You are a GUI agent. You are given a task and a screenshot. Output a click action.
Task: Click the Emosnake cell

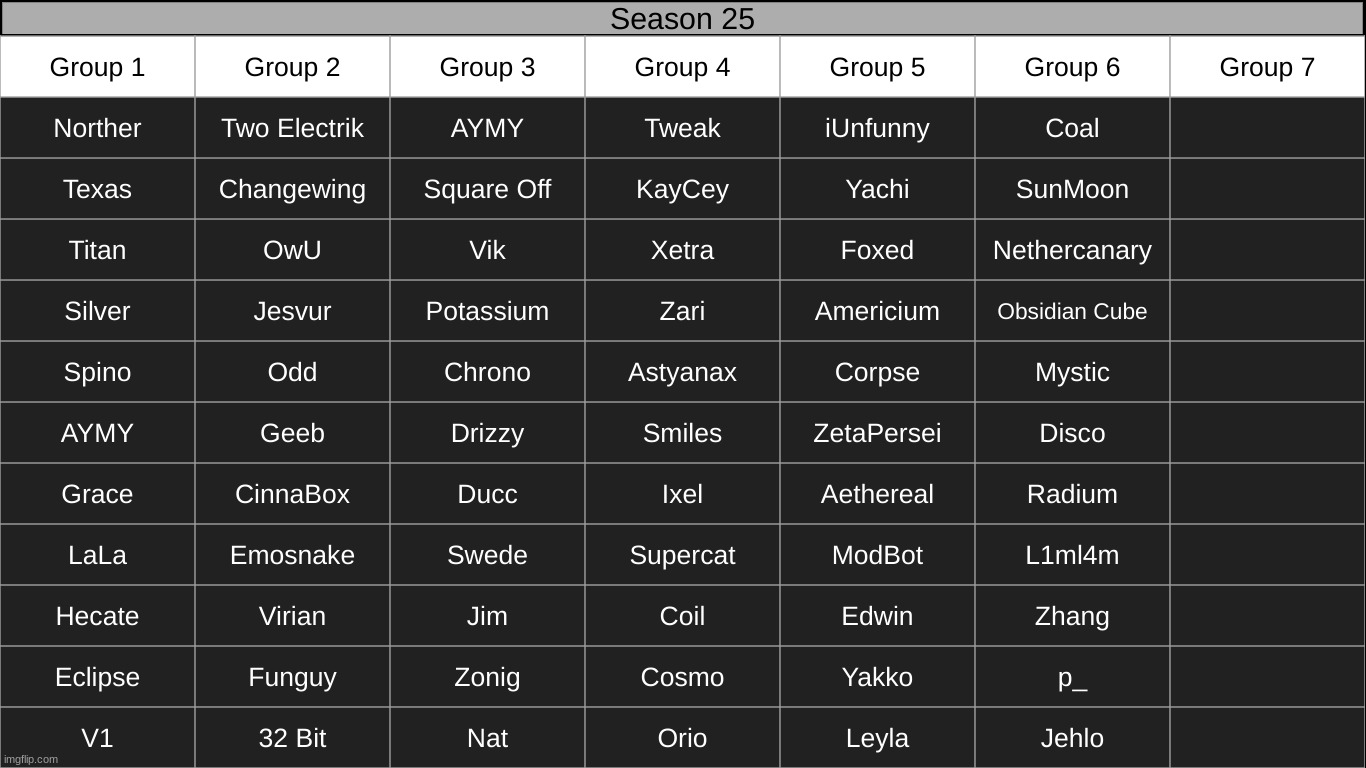click(292, 555)
